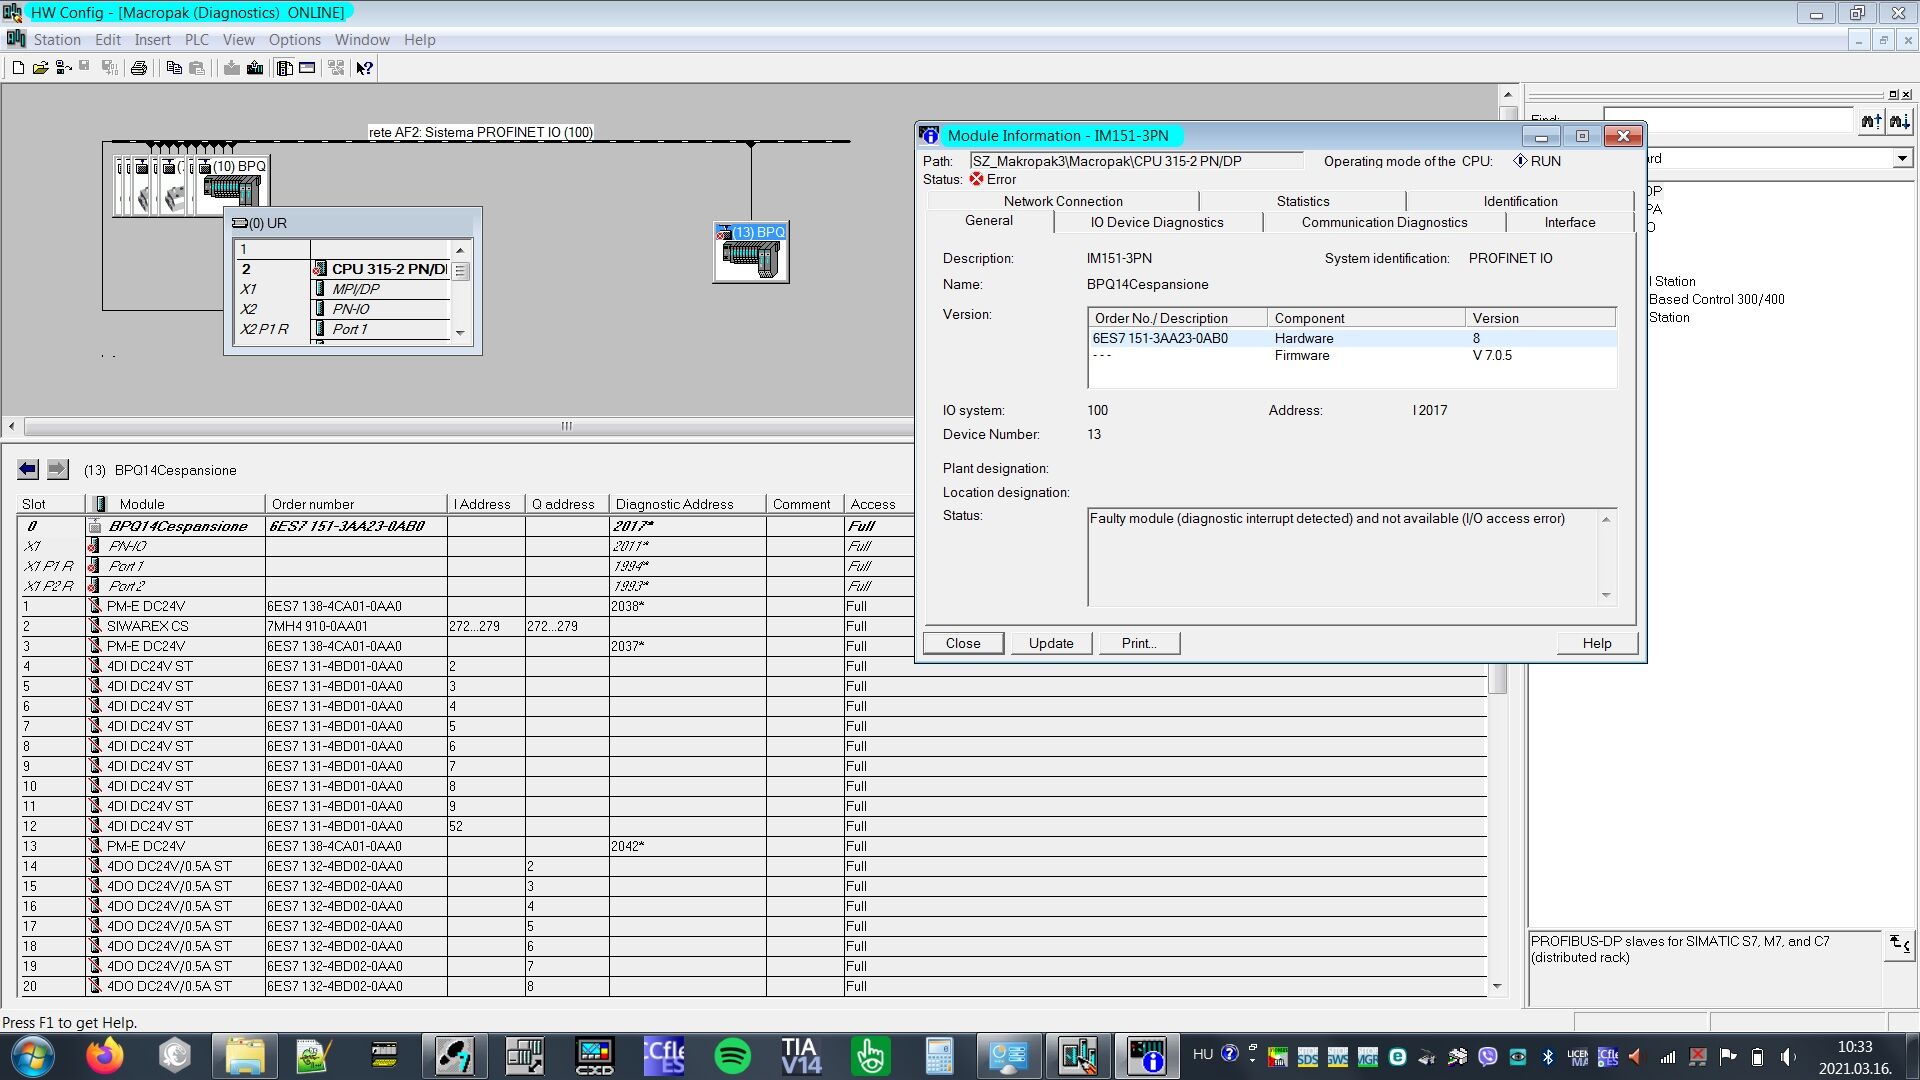Toggle the hardware Catalog toolbar icon
This screenshot has height=1080, width=1920.
[x=285, y=68]
